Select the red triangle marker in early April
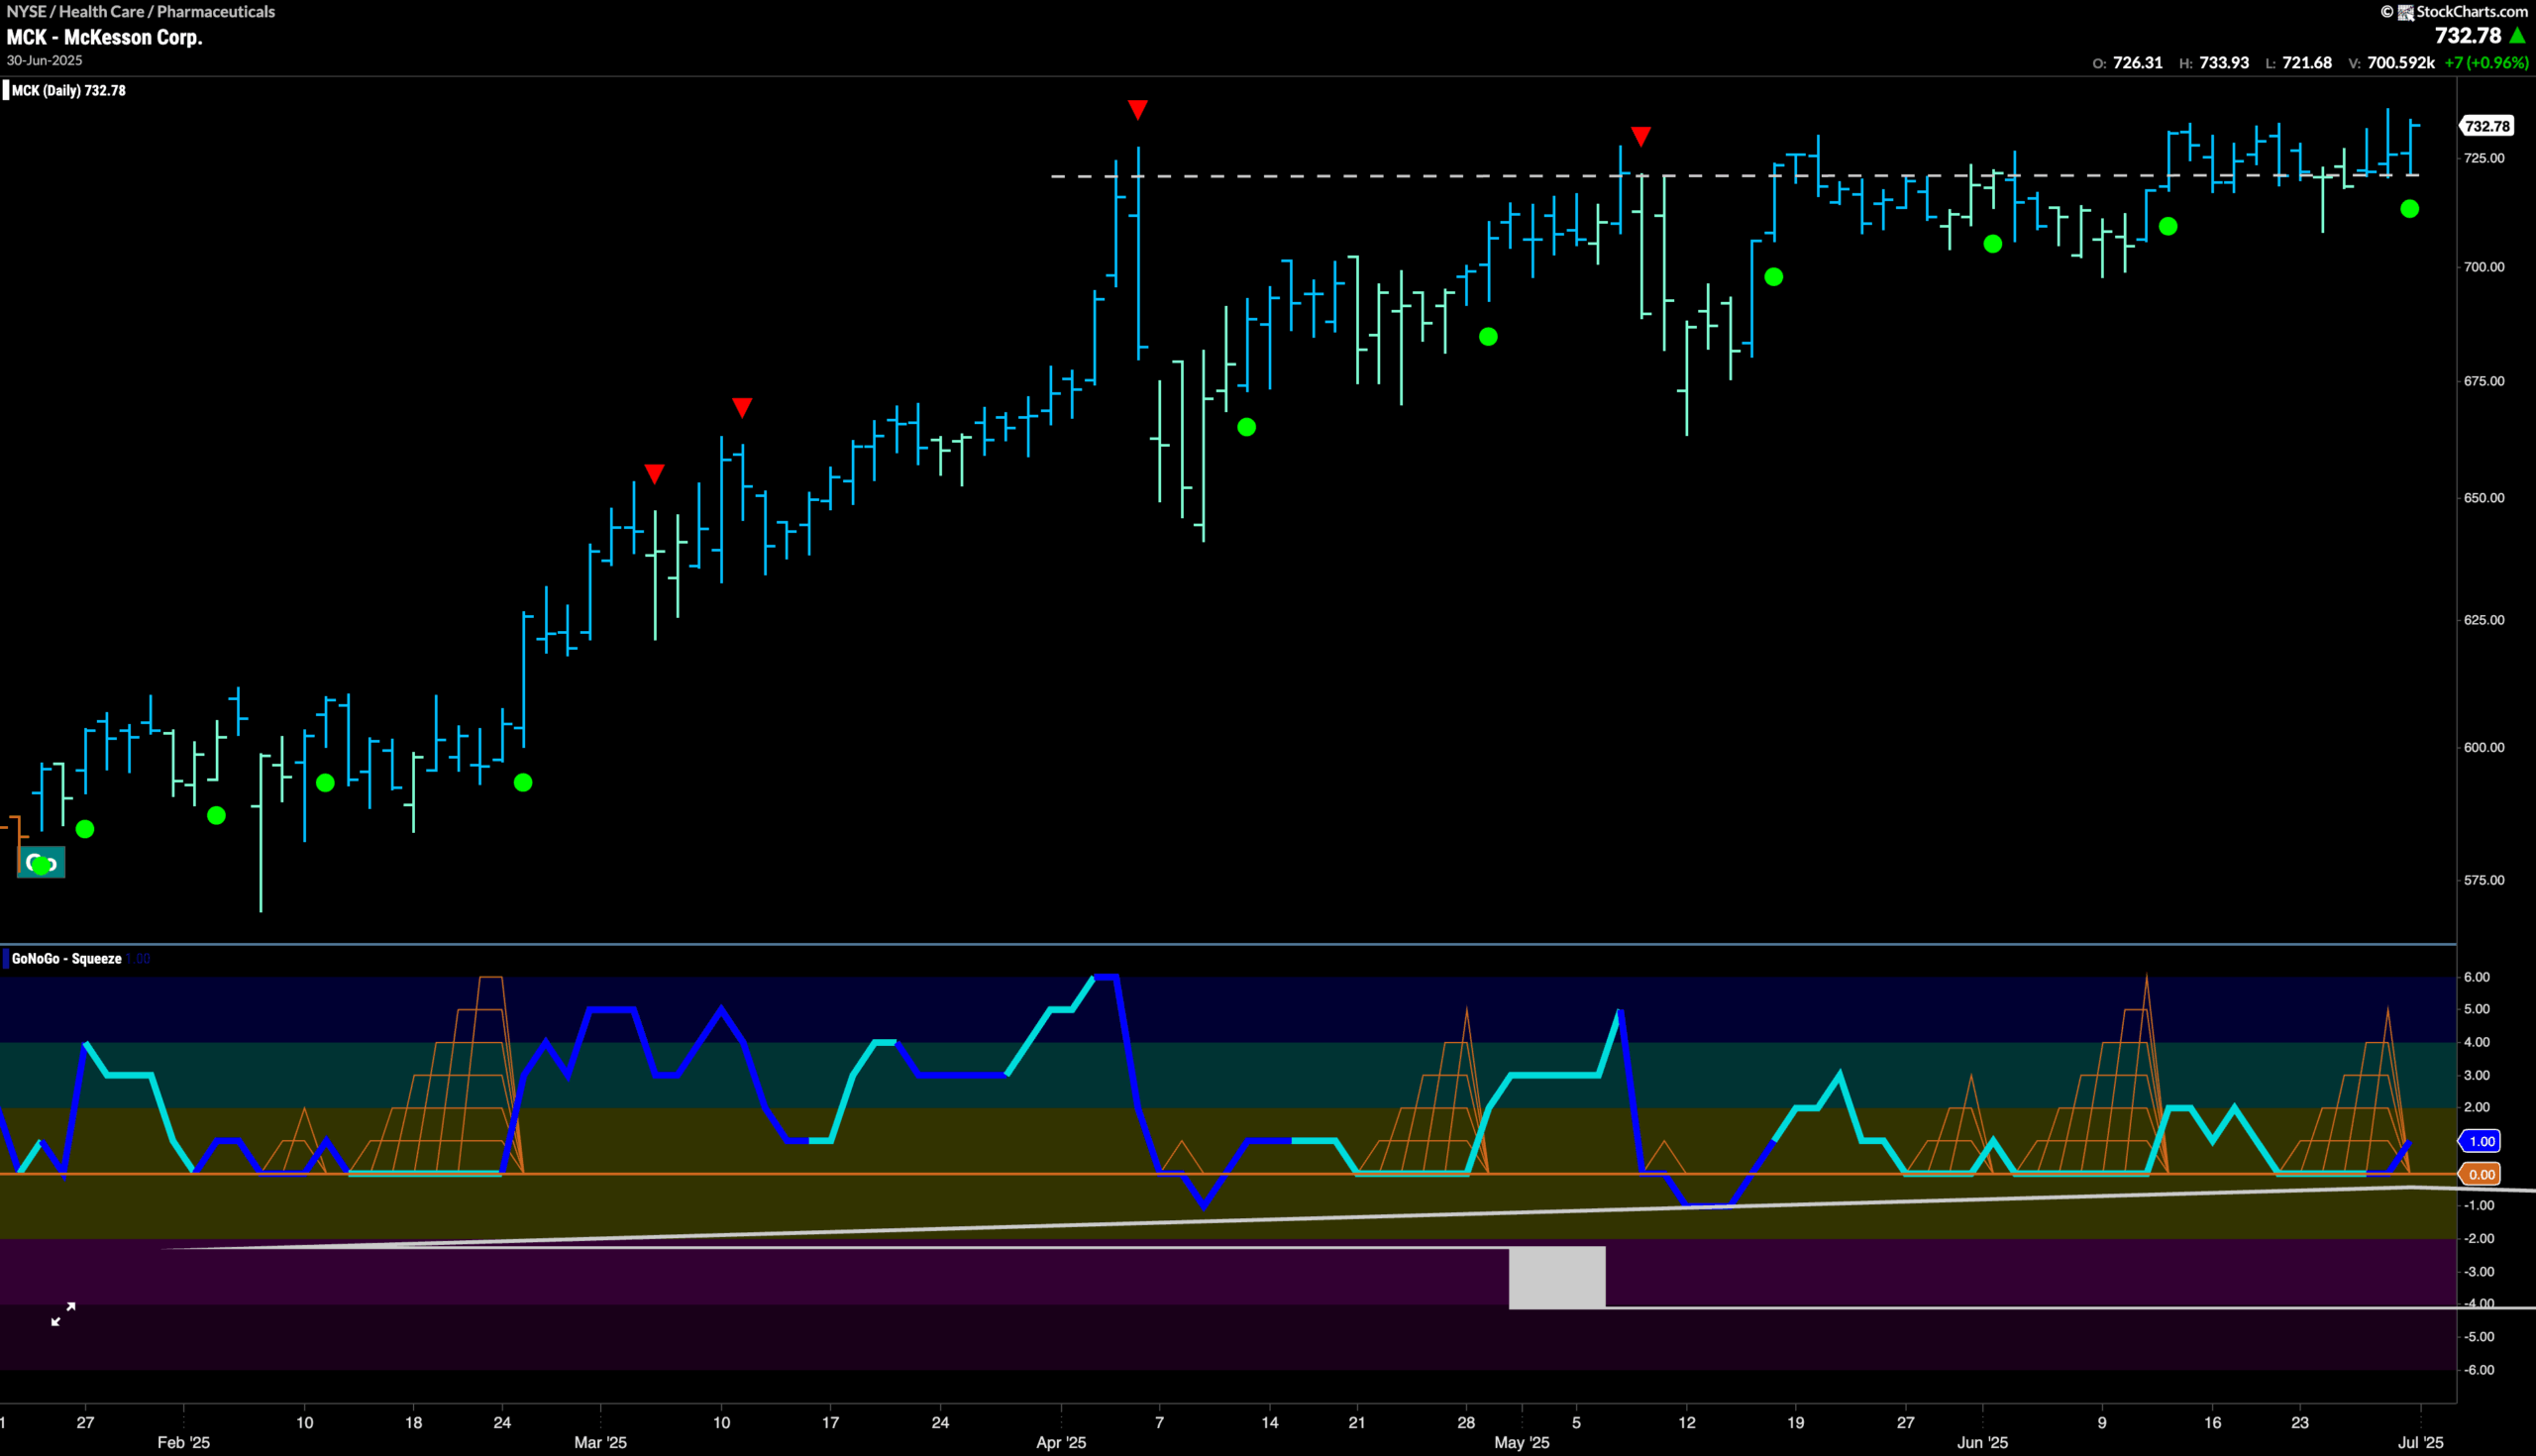Screen dimensions: 2536x1456 coord(1137,109)
